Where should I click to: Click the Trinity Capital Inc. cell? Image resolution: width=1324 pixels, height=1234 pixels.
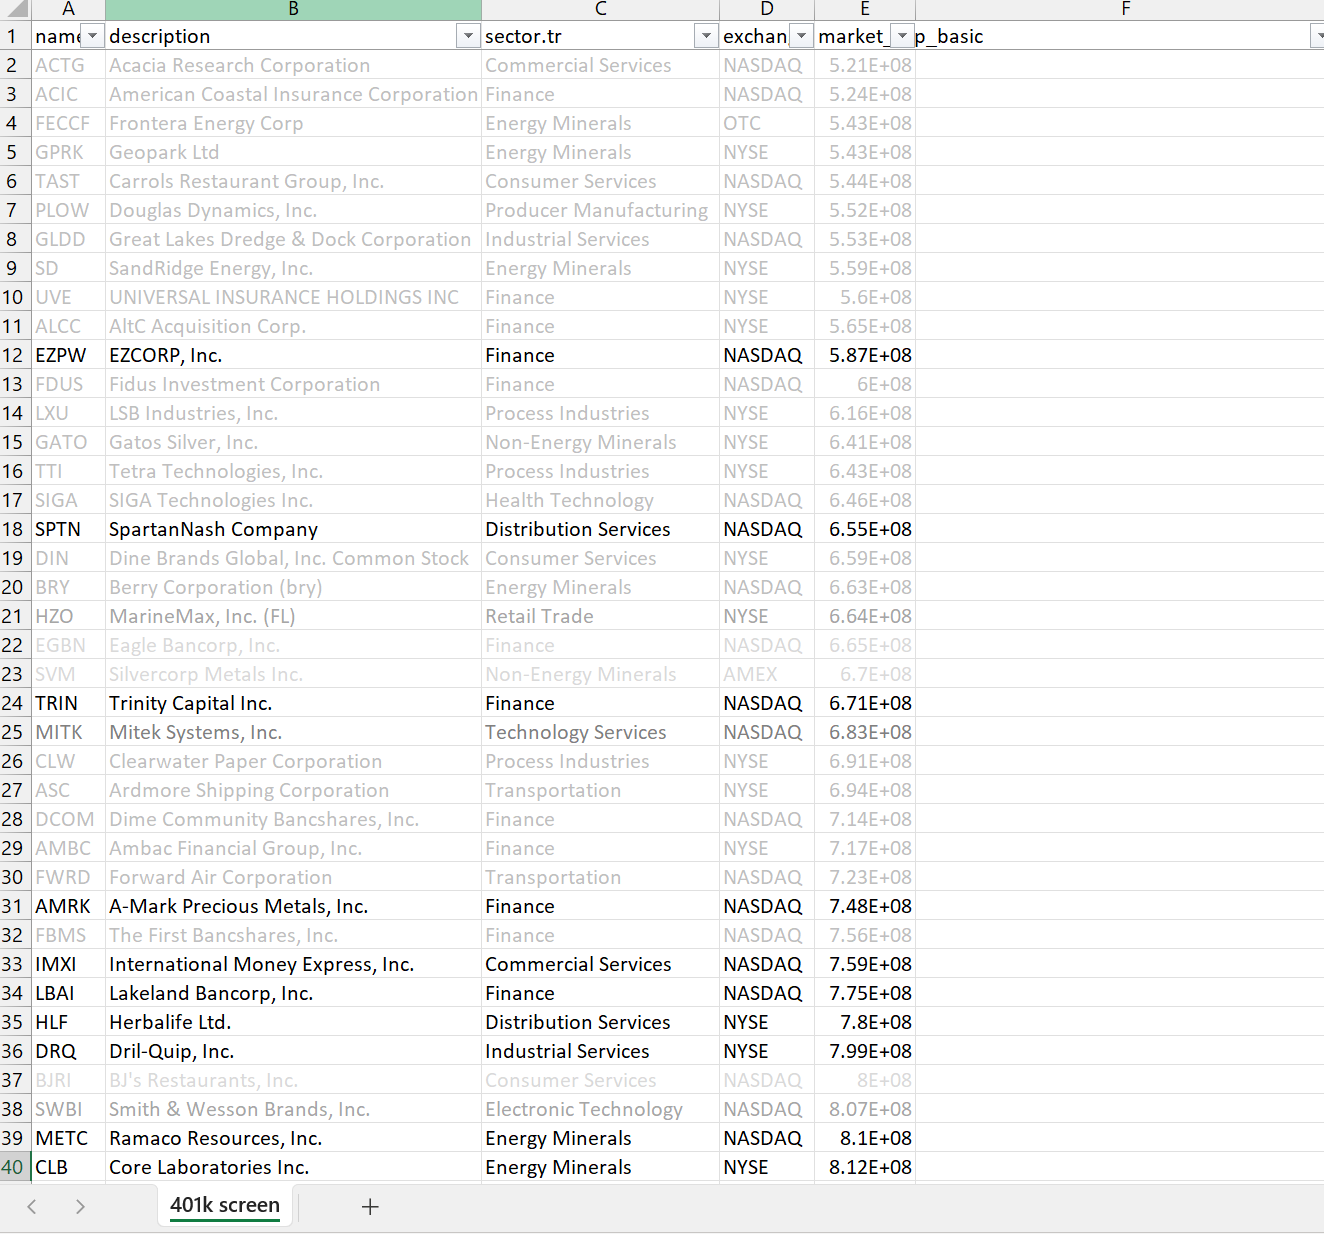pos(293,703)
